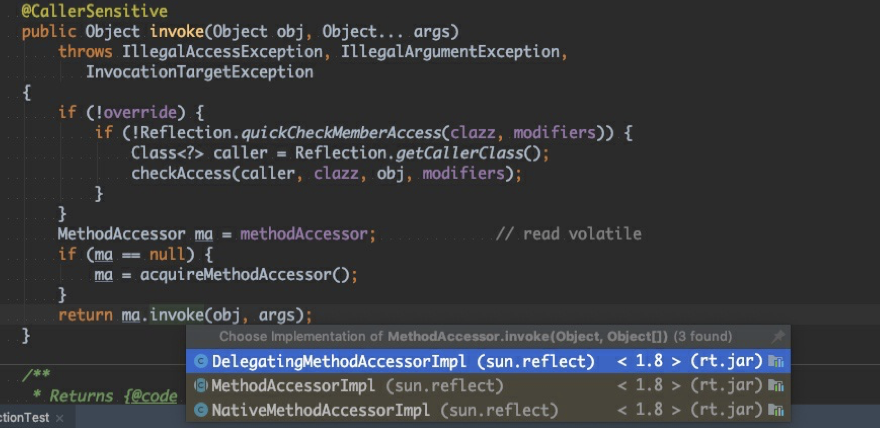This screenshot has width=880, height=428.
Task: Switch to the ctionTest tab
Action: (24, 418)
